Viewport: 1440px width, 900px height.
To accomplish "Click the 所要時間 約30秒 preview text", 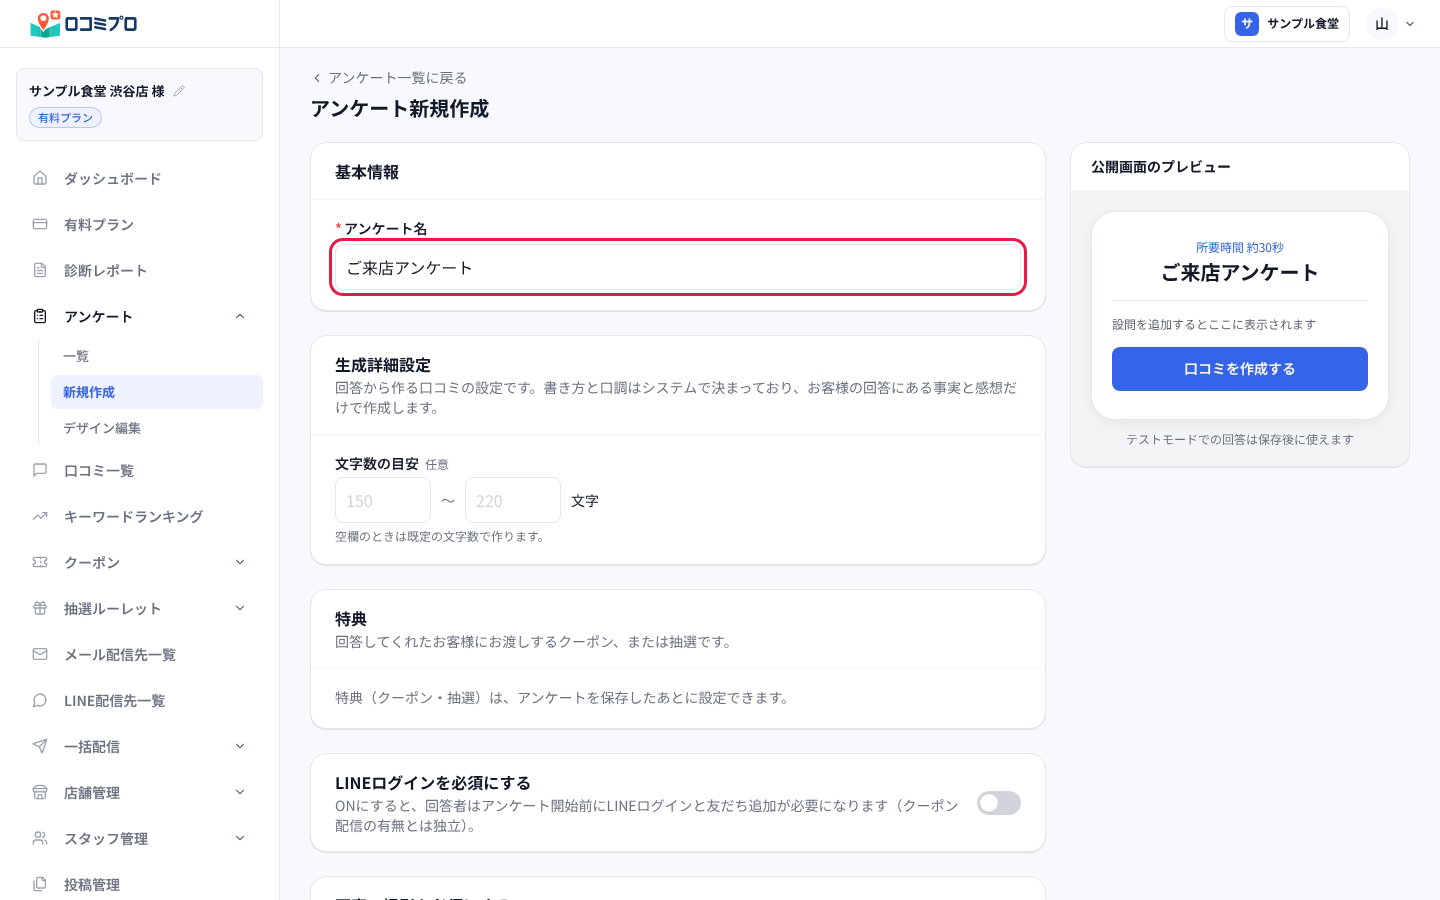I will (1240, 248).
